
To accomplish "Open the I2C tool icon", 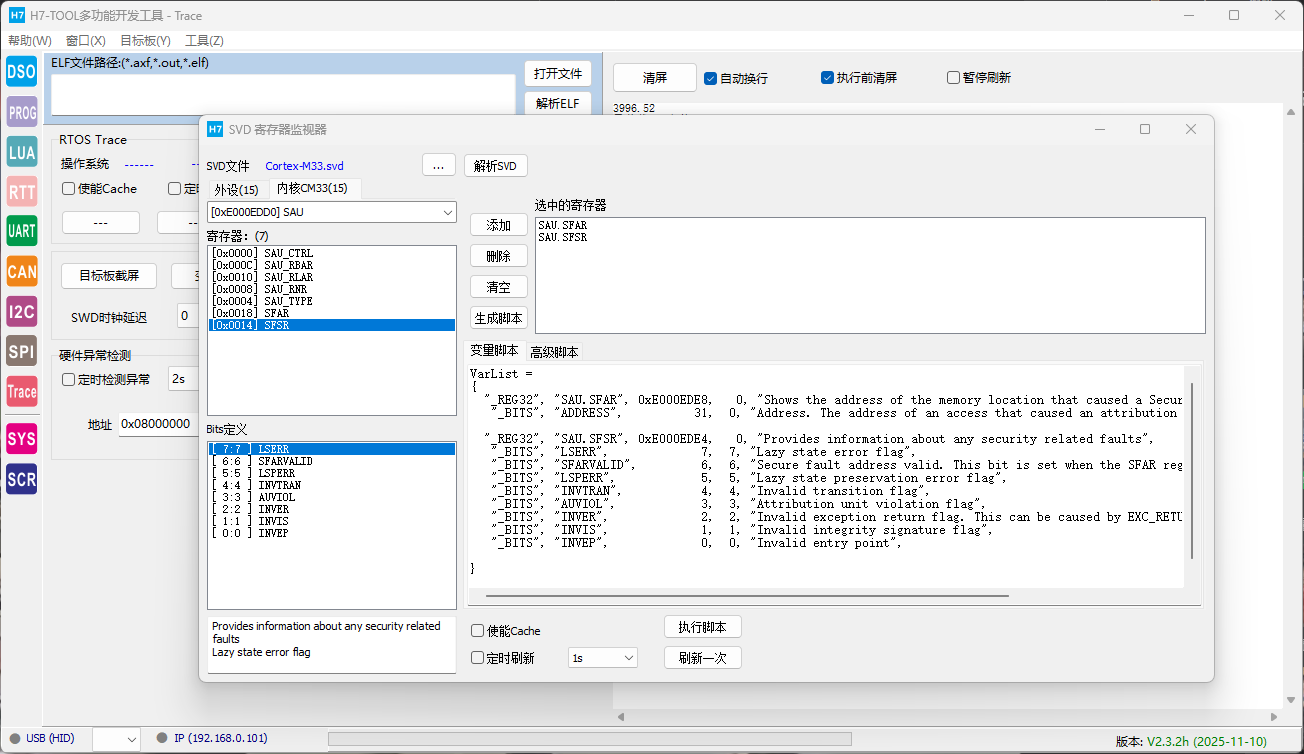I will click(x=21, y=311).
